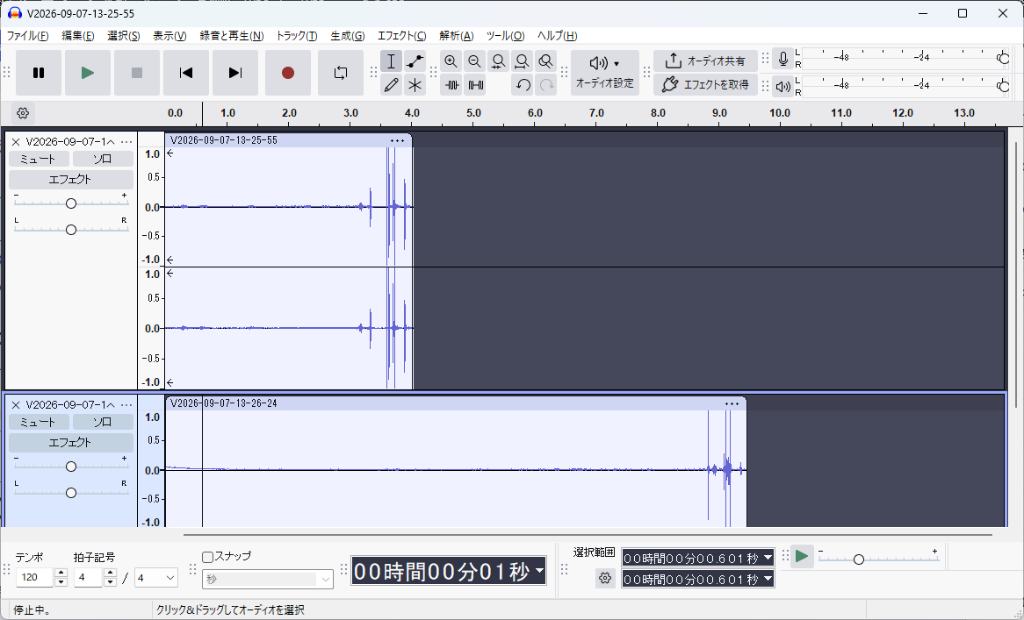Open timeline options gear icon
Image resolution: width=1024 pixels, height=620 pixels.
point(23,113)
